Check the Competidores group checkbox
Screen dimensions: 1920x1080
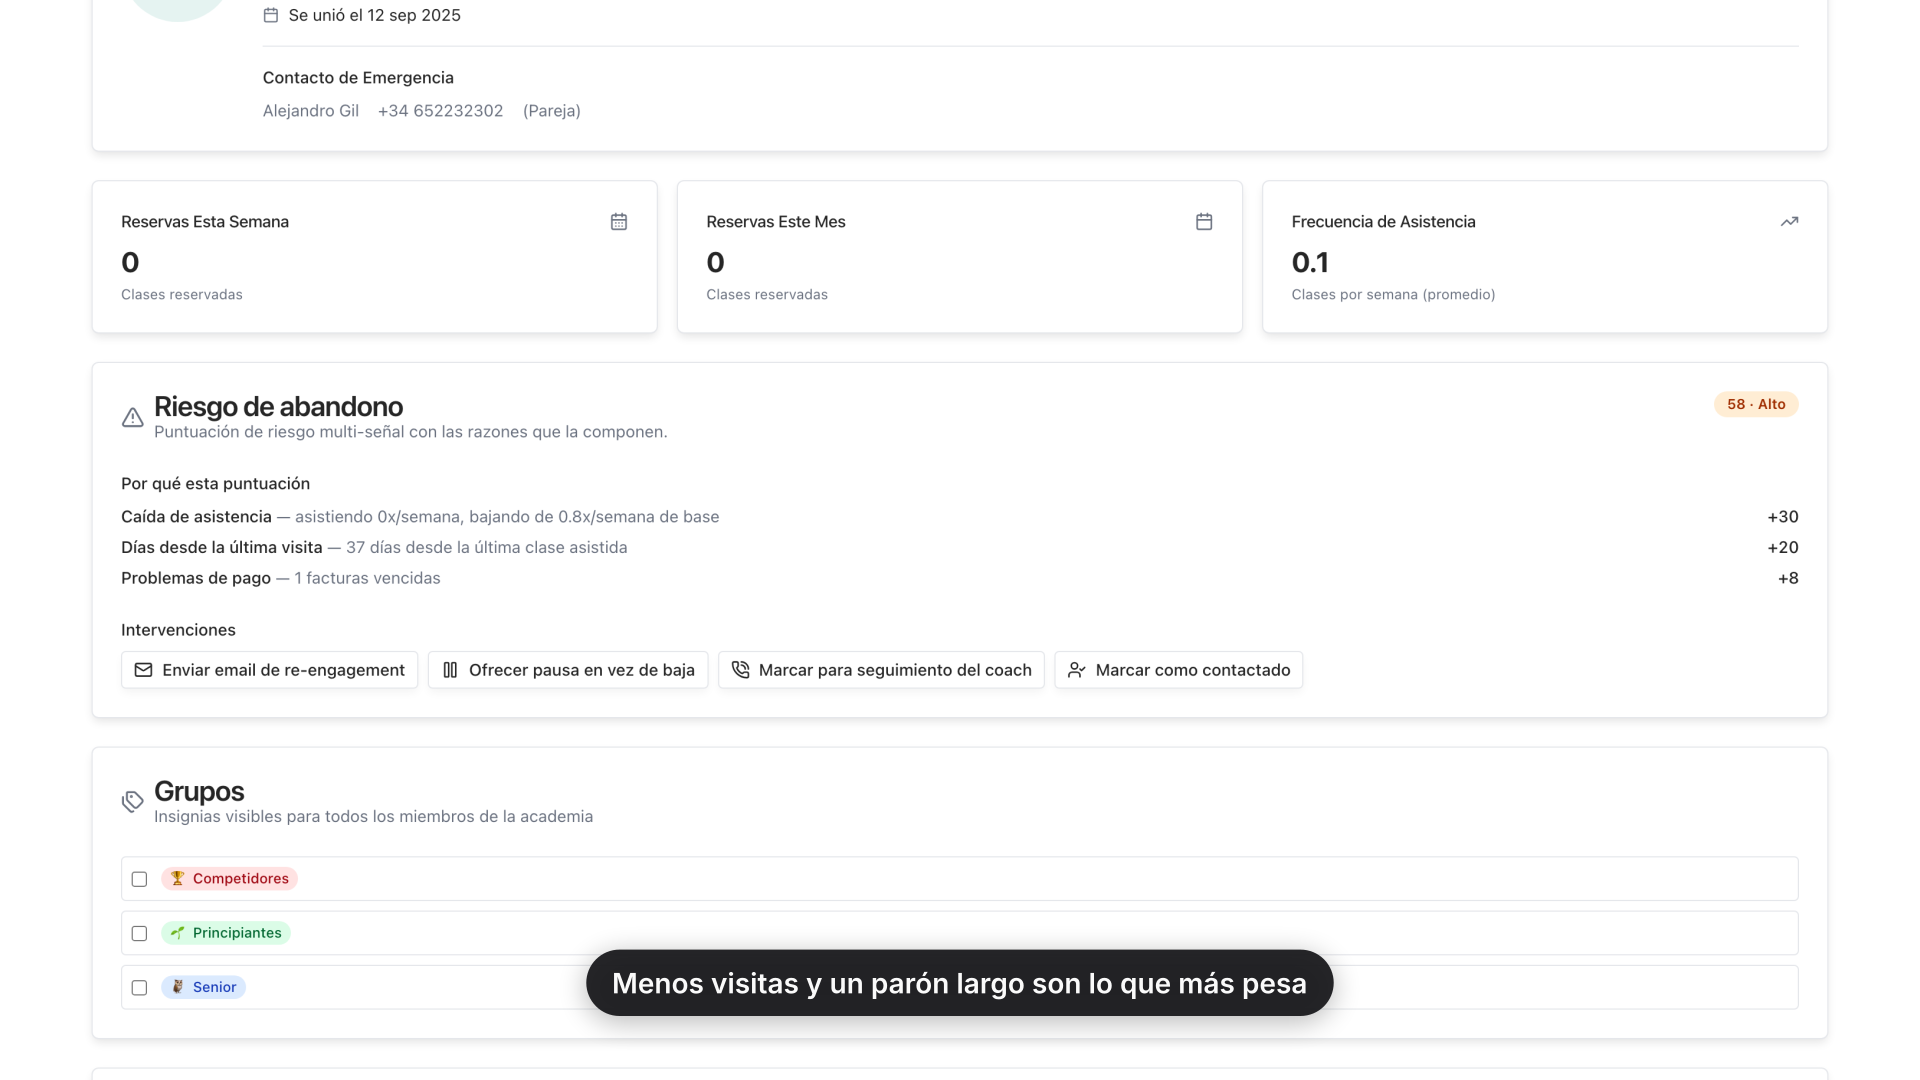tap(139, 879)
